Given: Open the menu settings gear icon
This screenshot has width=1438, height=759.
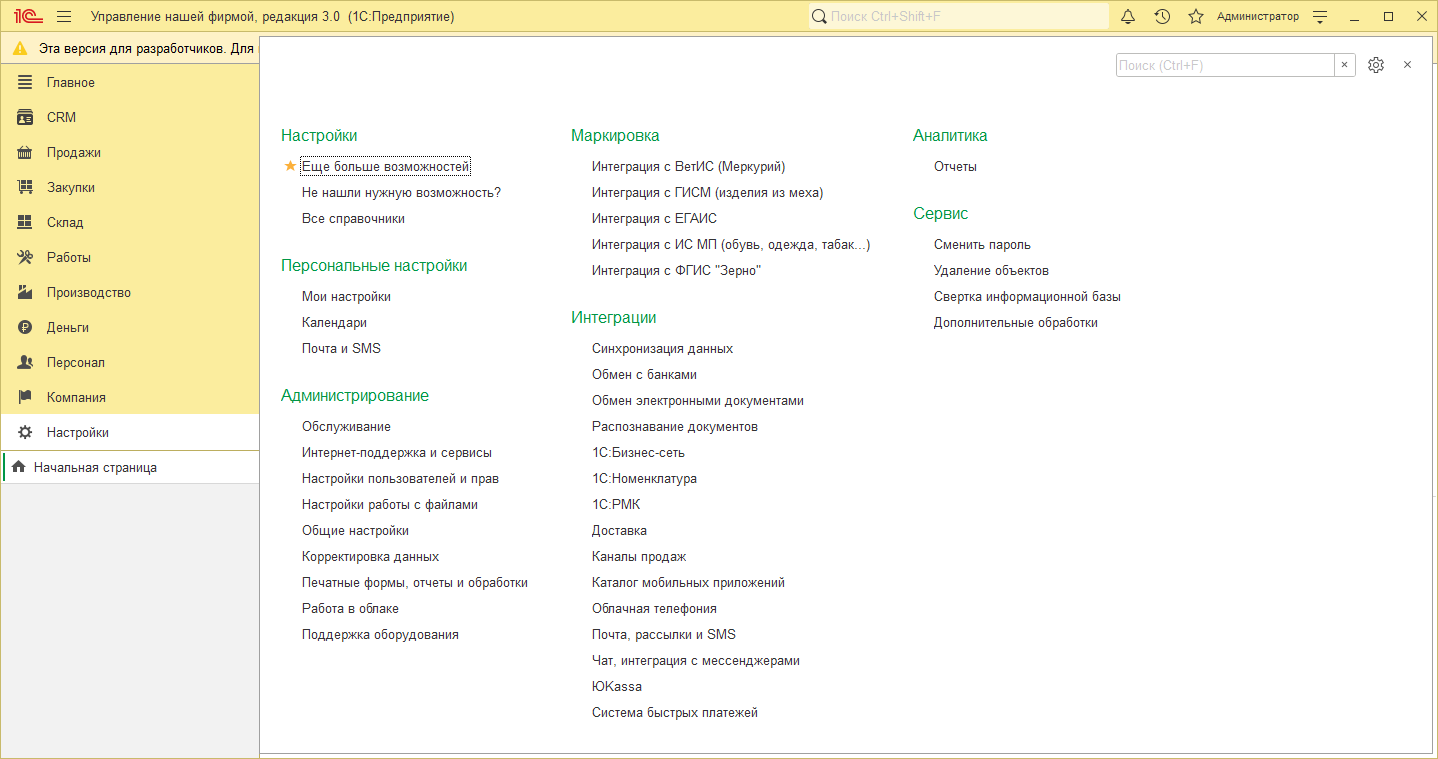Looking at the screenshot, I should tap(1376, 65).
